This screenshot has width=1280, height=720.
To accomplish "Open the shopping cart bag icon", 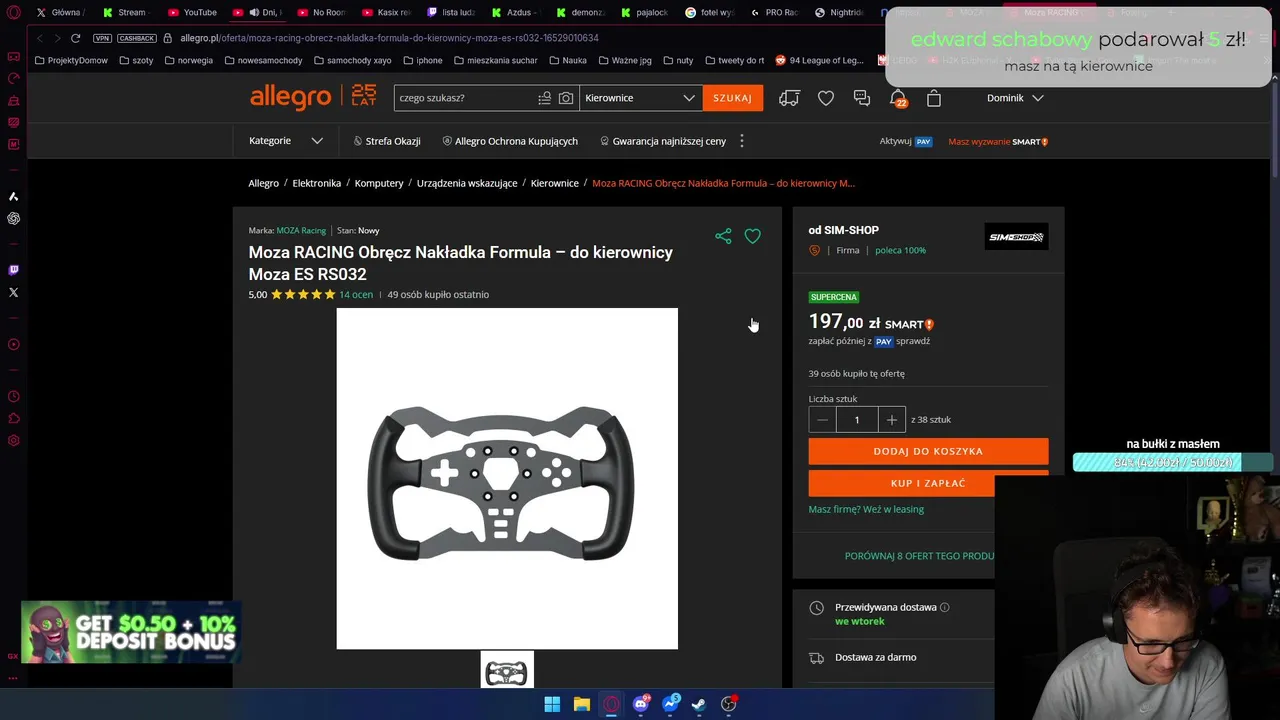I will click(x=934, y=98).
